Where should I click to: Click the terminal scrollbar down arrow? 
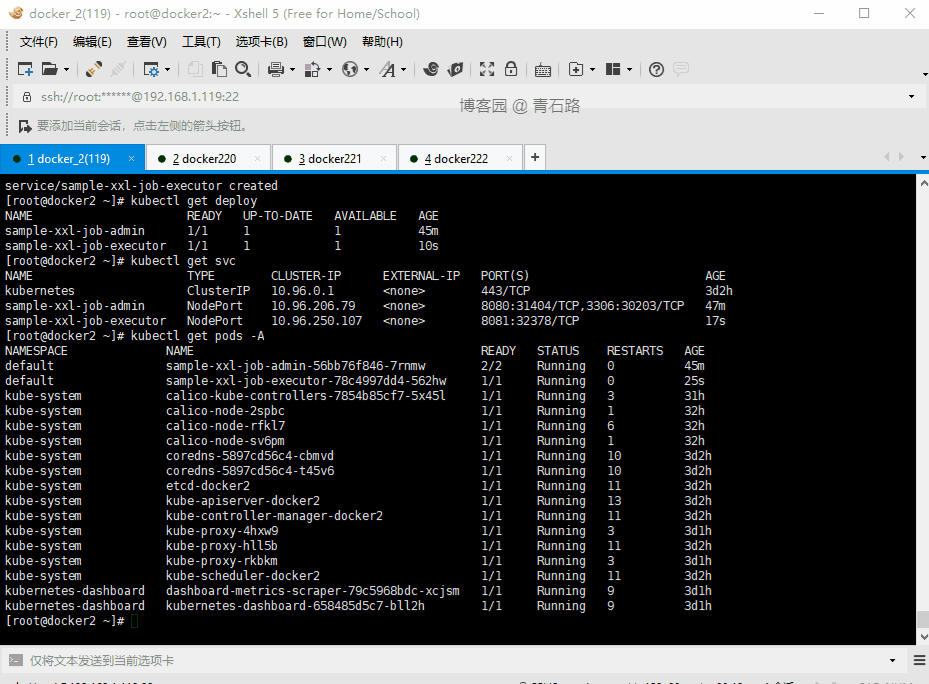(x=923, y=637)
